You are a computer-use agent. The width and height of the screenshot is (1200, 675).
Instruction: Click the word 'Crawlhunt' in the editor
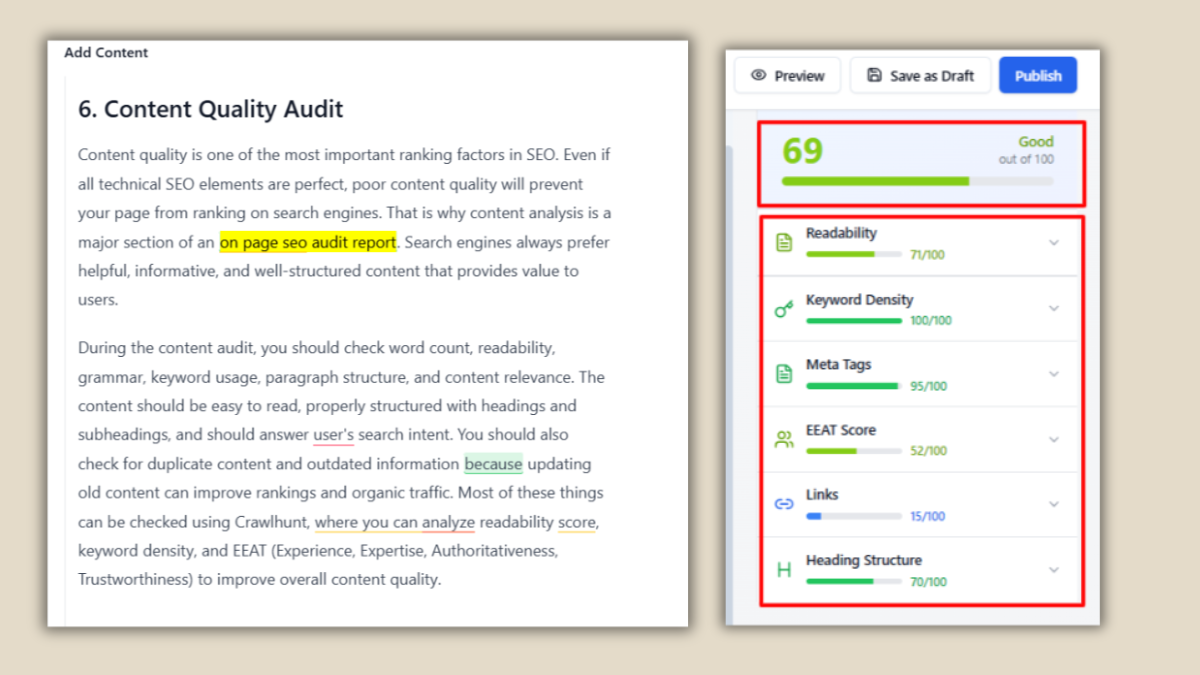pos(272,522)
